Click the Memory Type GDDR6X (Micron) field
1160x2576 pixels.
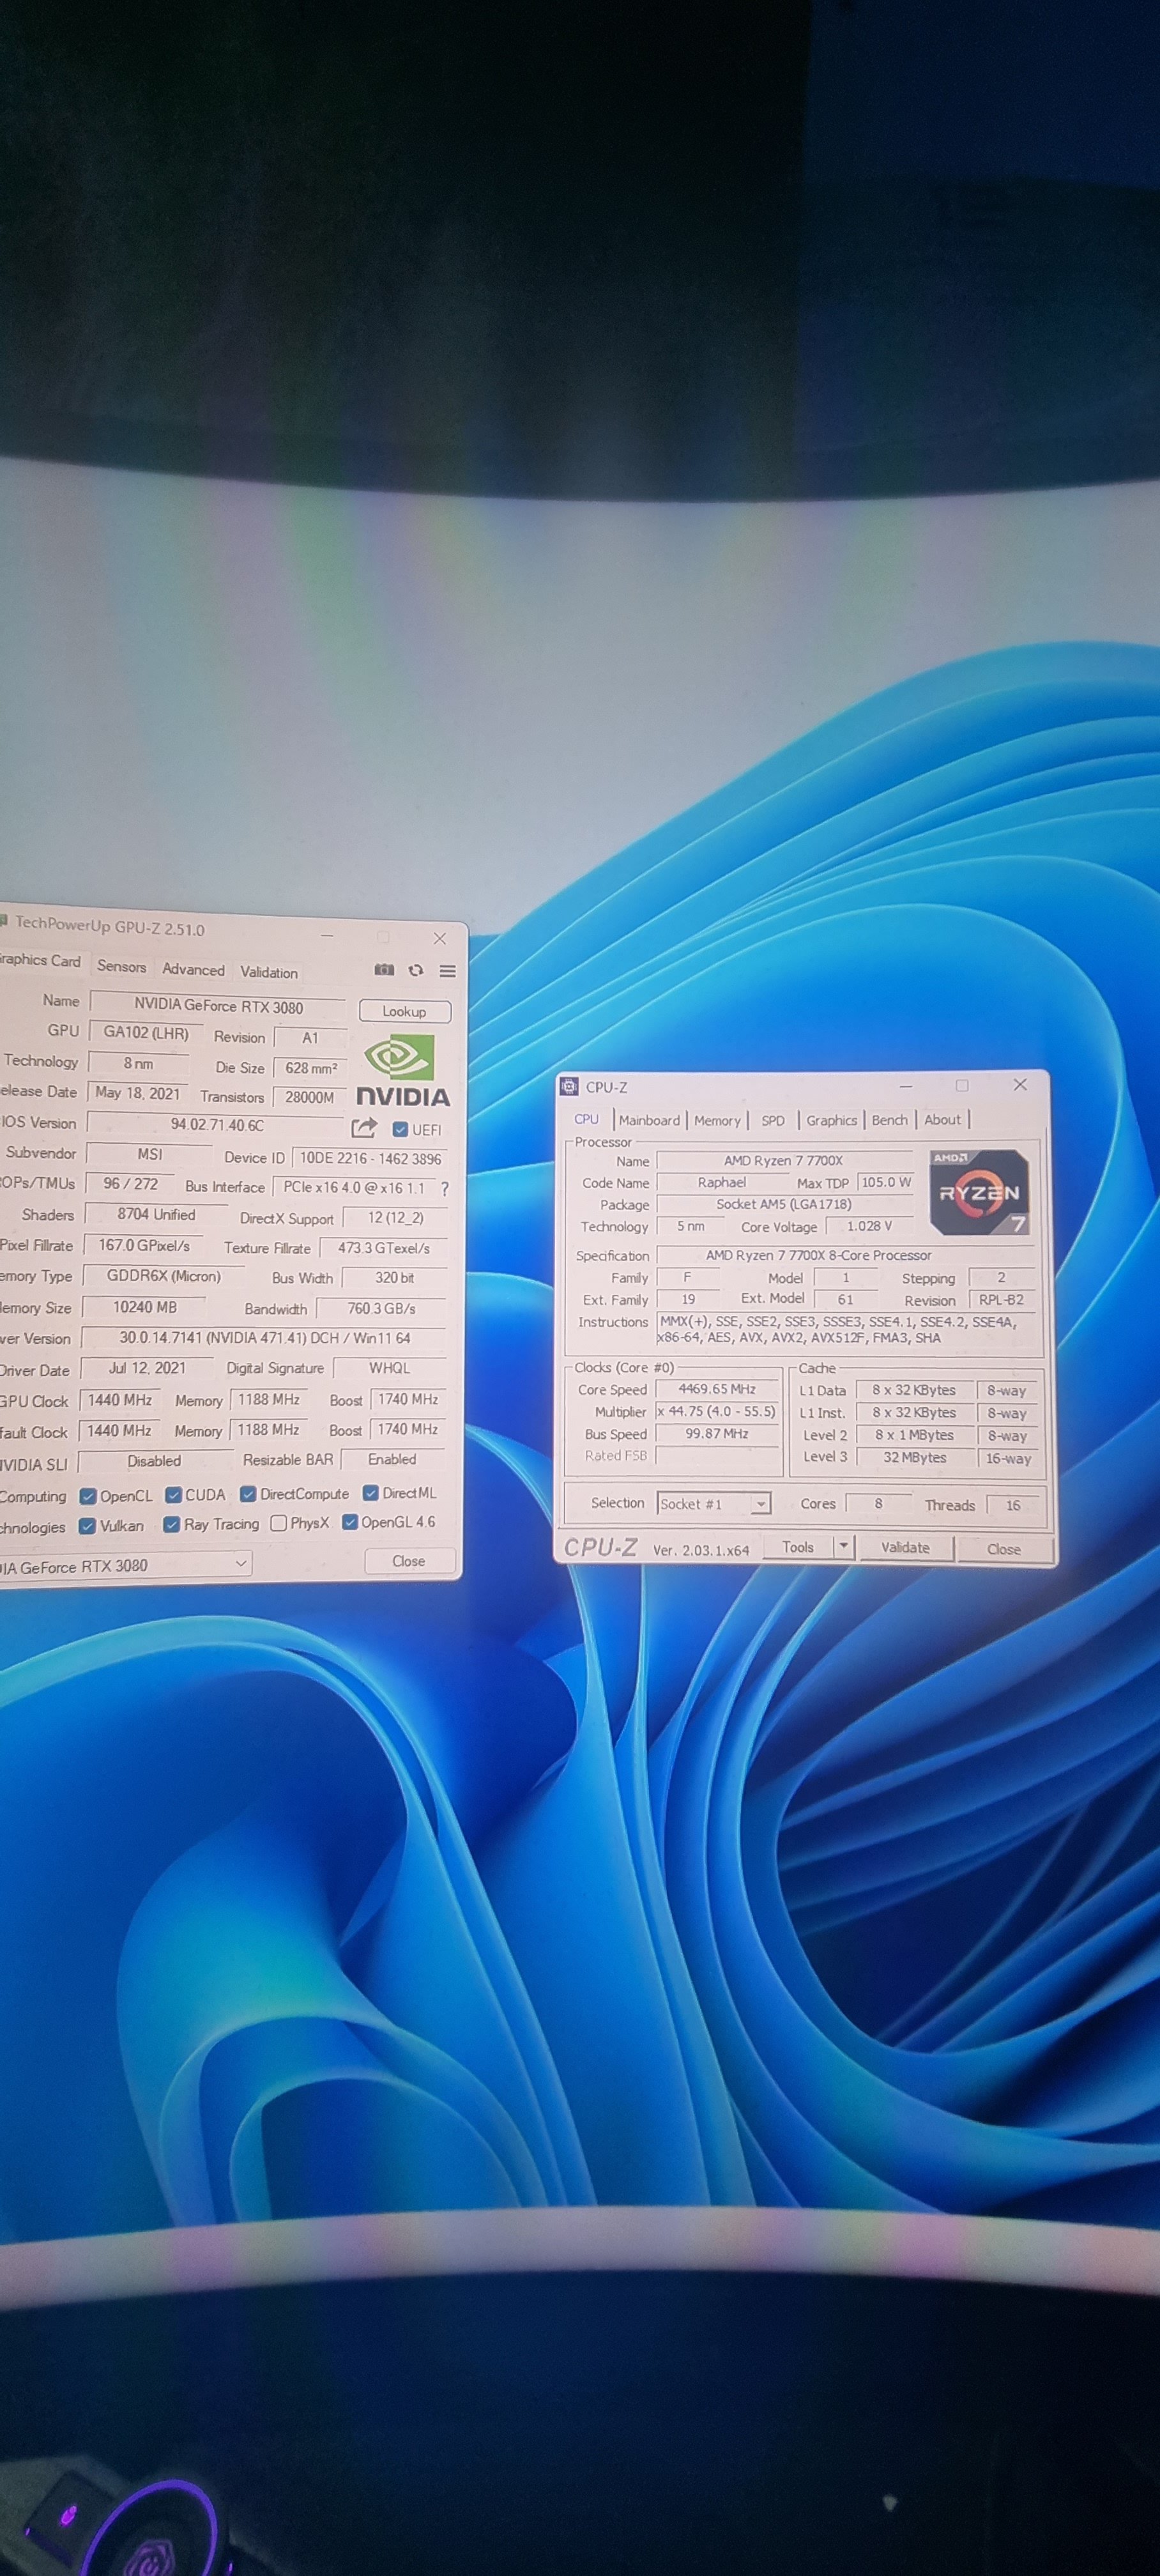point(163,1276)
